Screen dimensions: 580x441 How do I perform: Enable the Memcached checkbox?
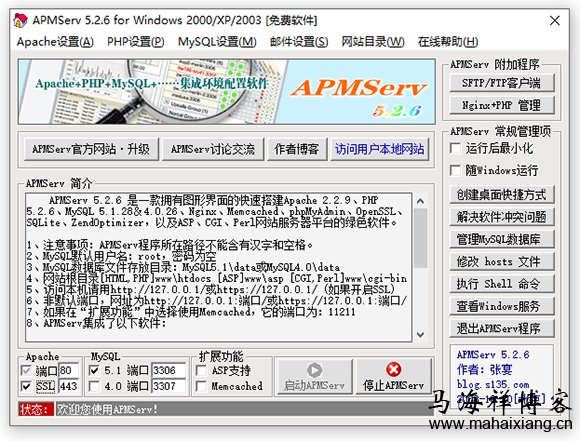201,387
